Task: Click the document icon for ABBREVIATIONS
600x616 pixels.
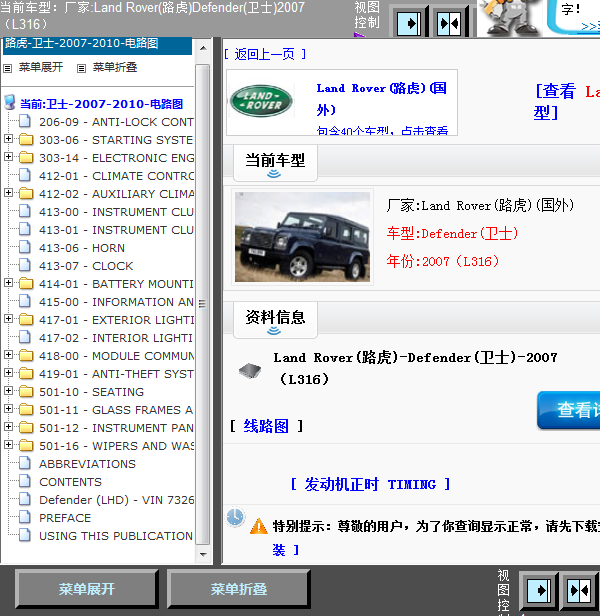Action: pos(25,464)
